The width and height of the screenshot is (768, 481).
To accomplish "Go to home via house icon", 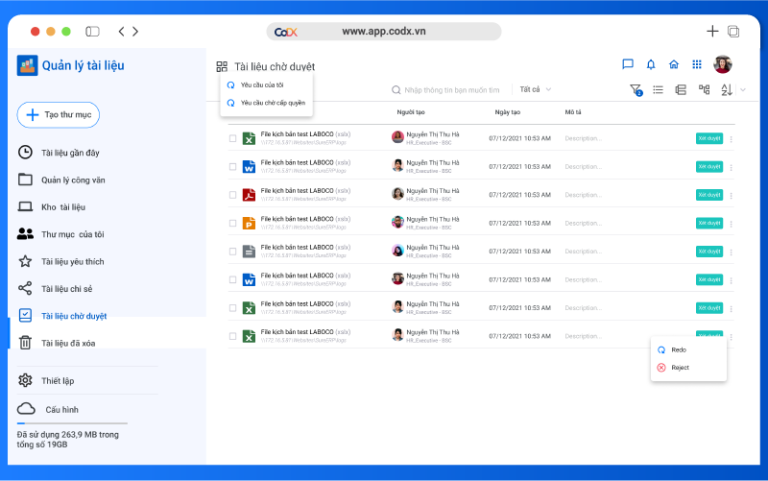I will (674, 65).
